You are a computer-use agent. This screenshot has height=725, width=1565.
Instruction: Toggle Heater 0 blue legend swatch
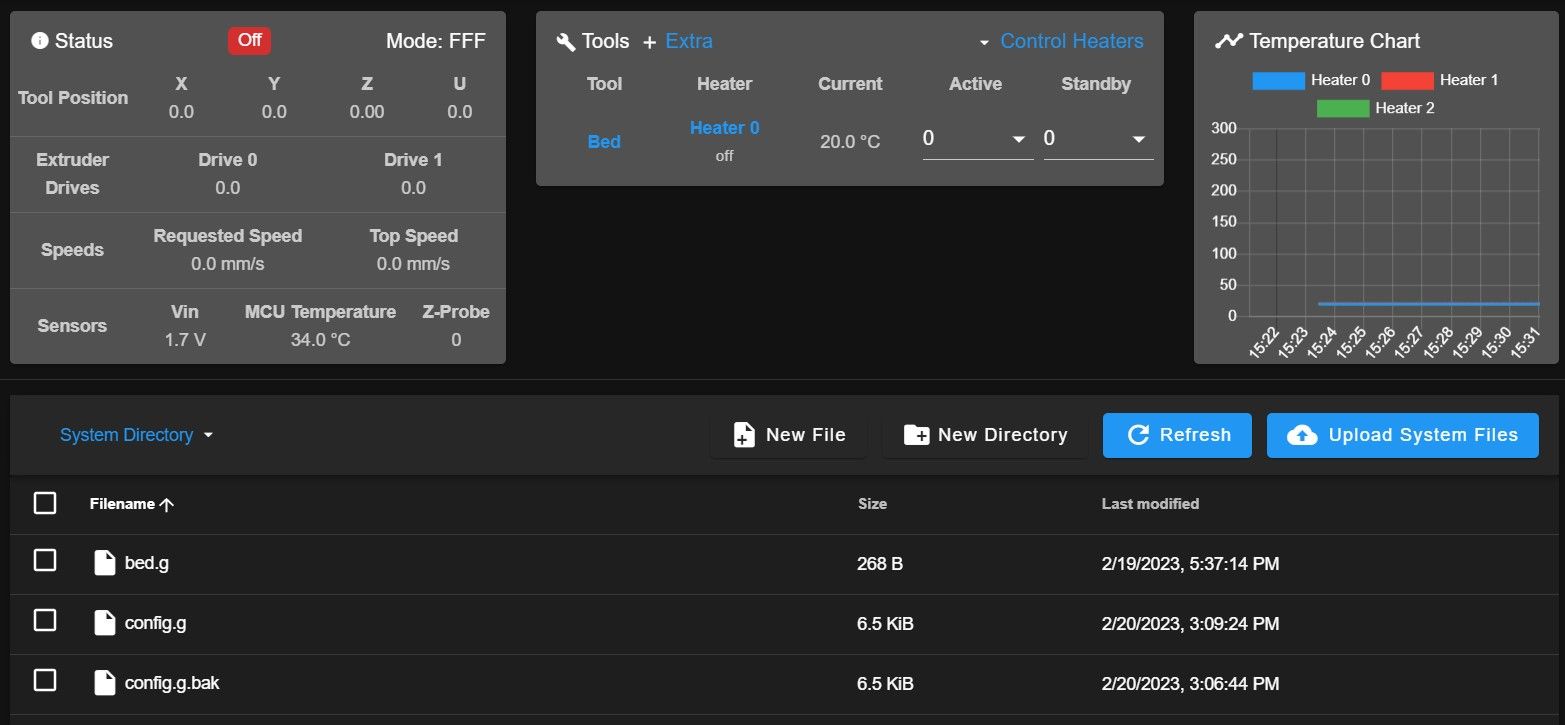1278,80
